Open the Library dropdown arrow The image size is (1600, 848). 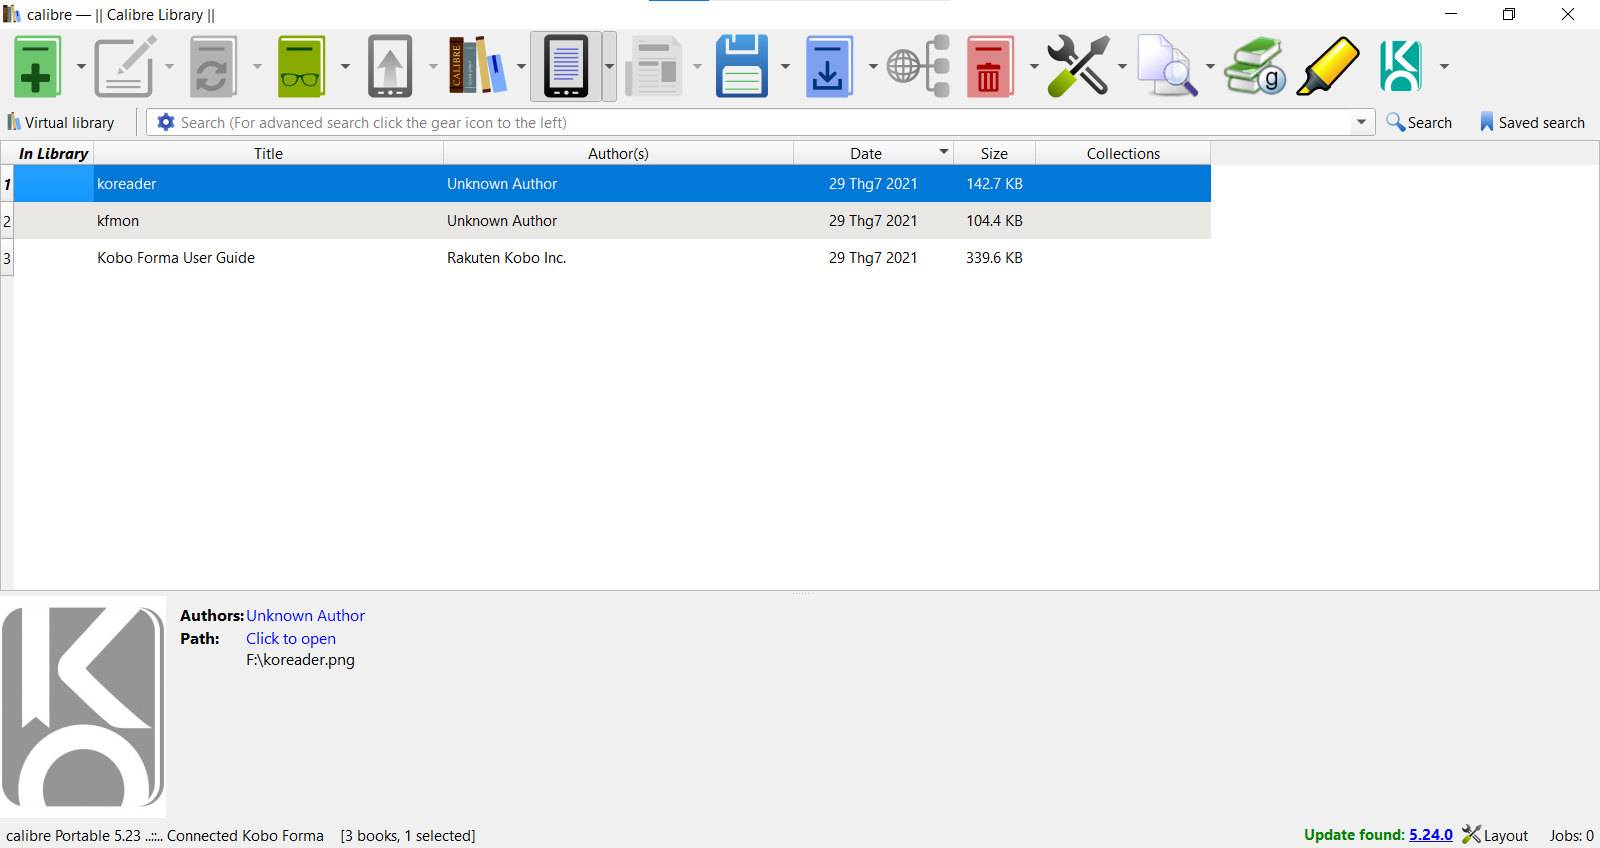[x=521, y=67]
